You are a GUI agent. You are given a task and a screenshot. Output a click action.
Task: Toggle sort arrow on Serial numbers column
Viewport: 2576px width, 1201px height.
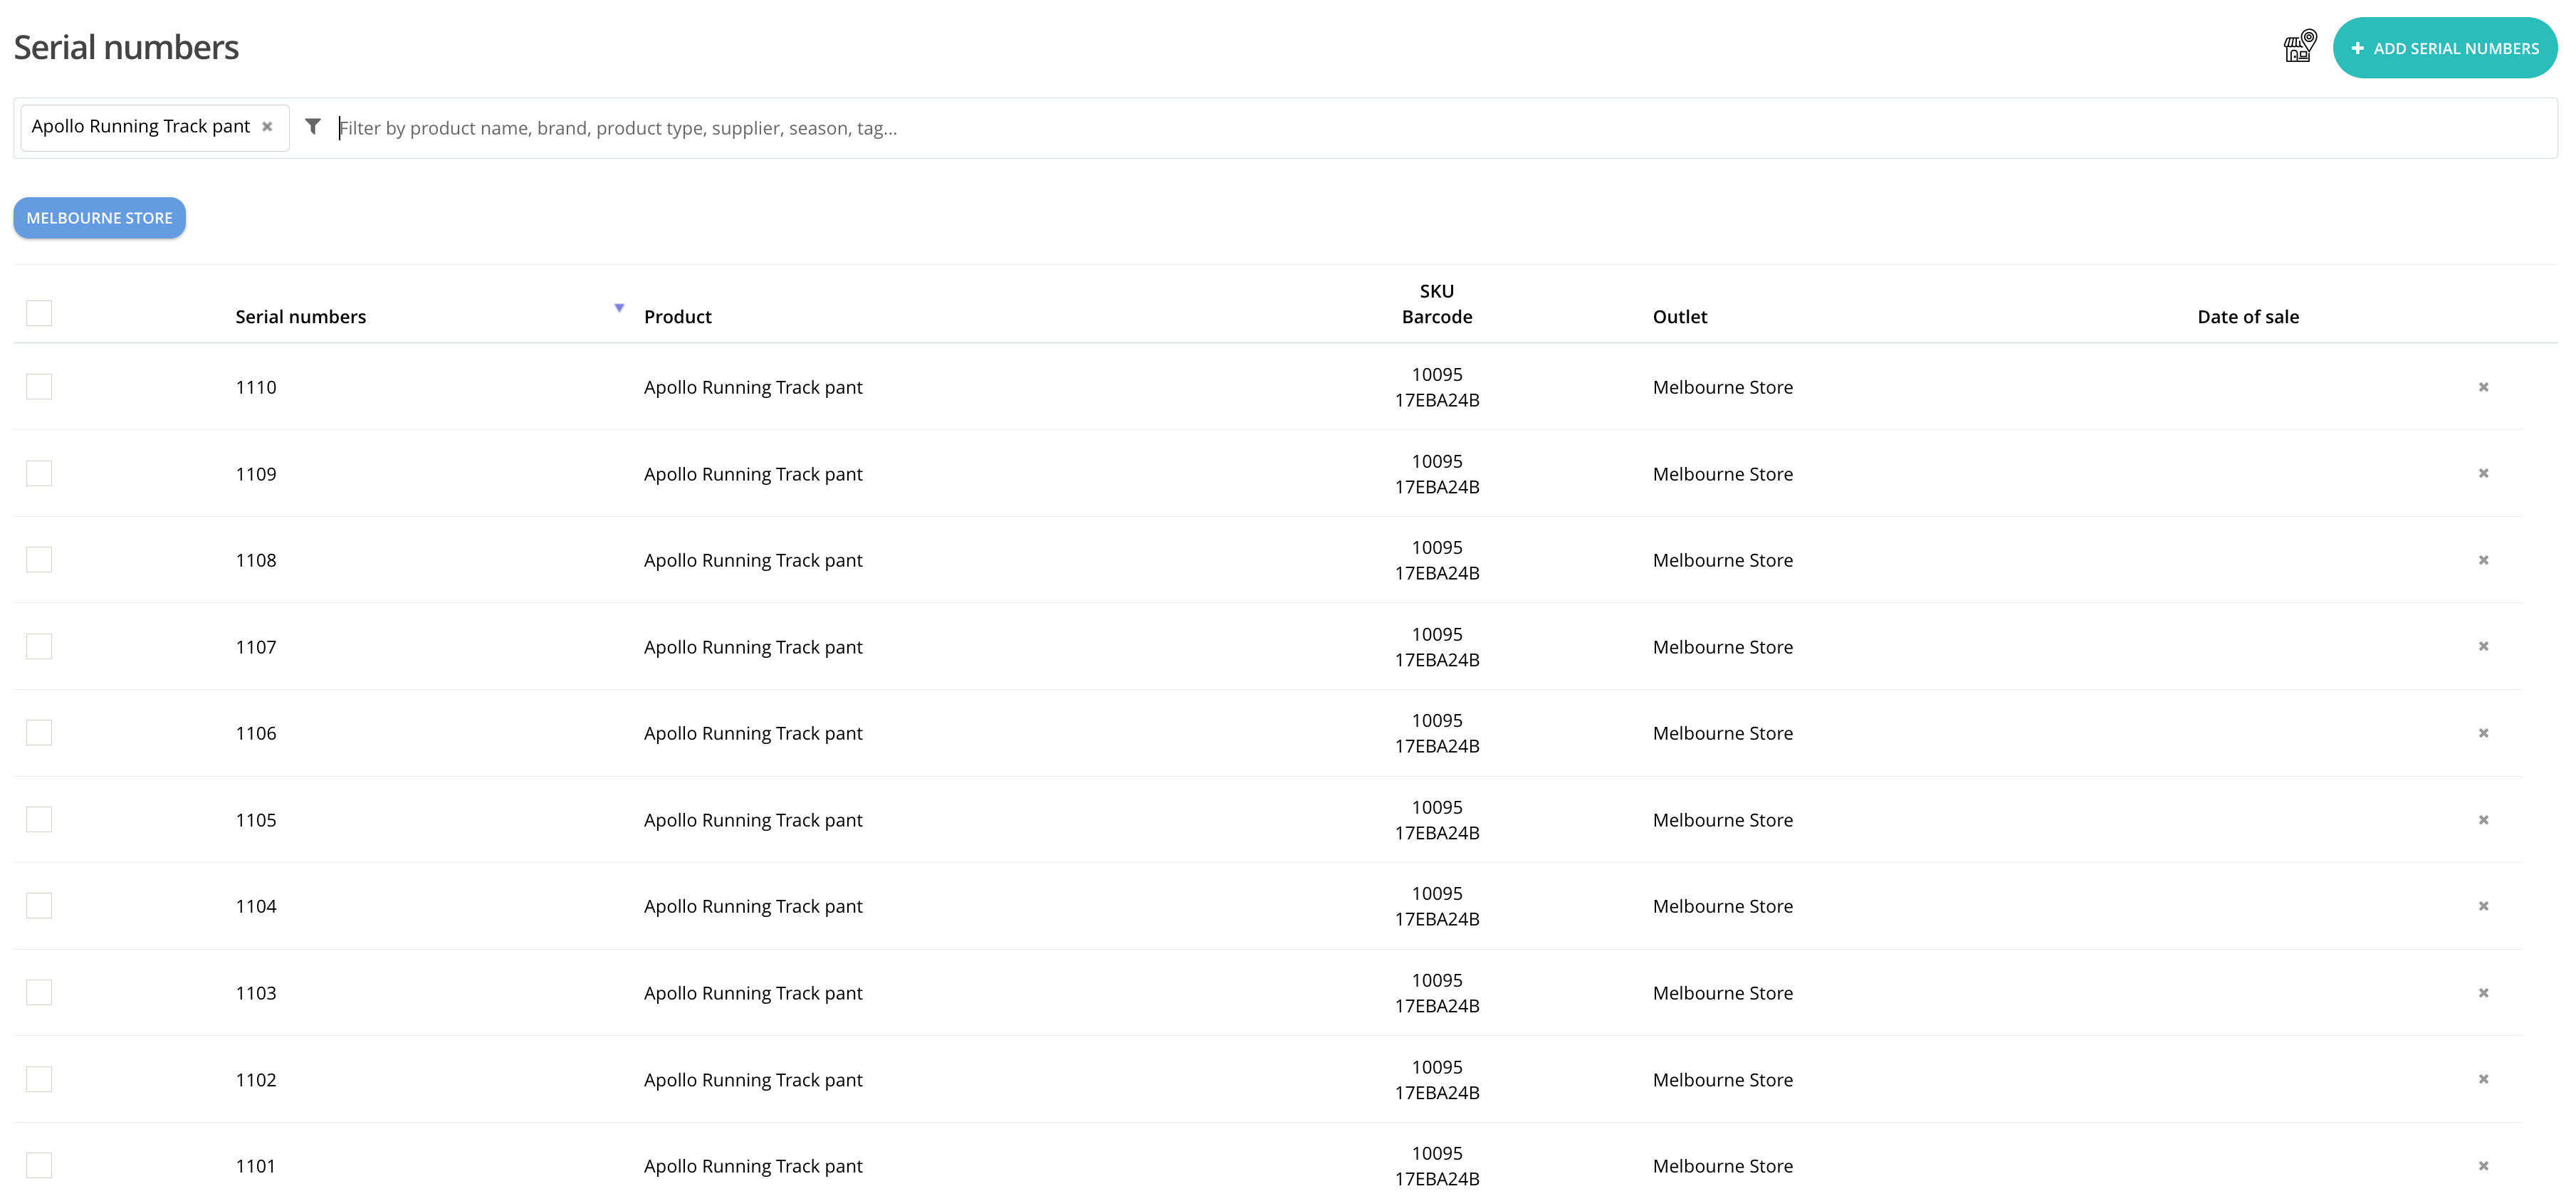pos(619,308)
